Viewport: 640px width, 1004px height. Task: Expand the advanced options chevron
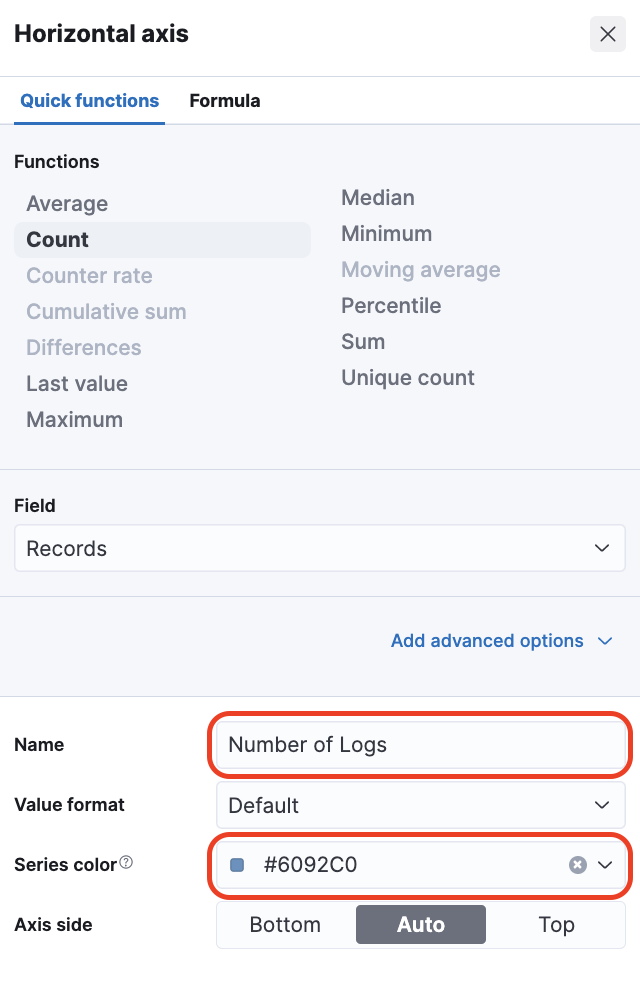605,641
